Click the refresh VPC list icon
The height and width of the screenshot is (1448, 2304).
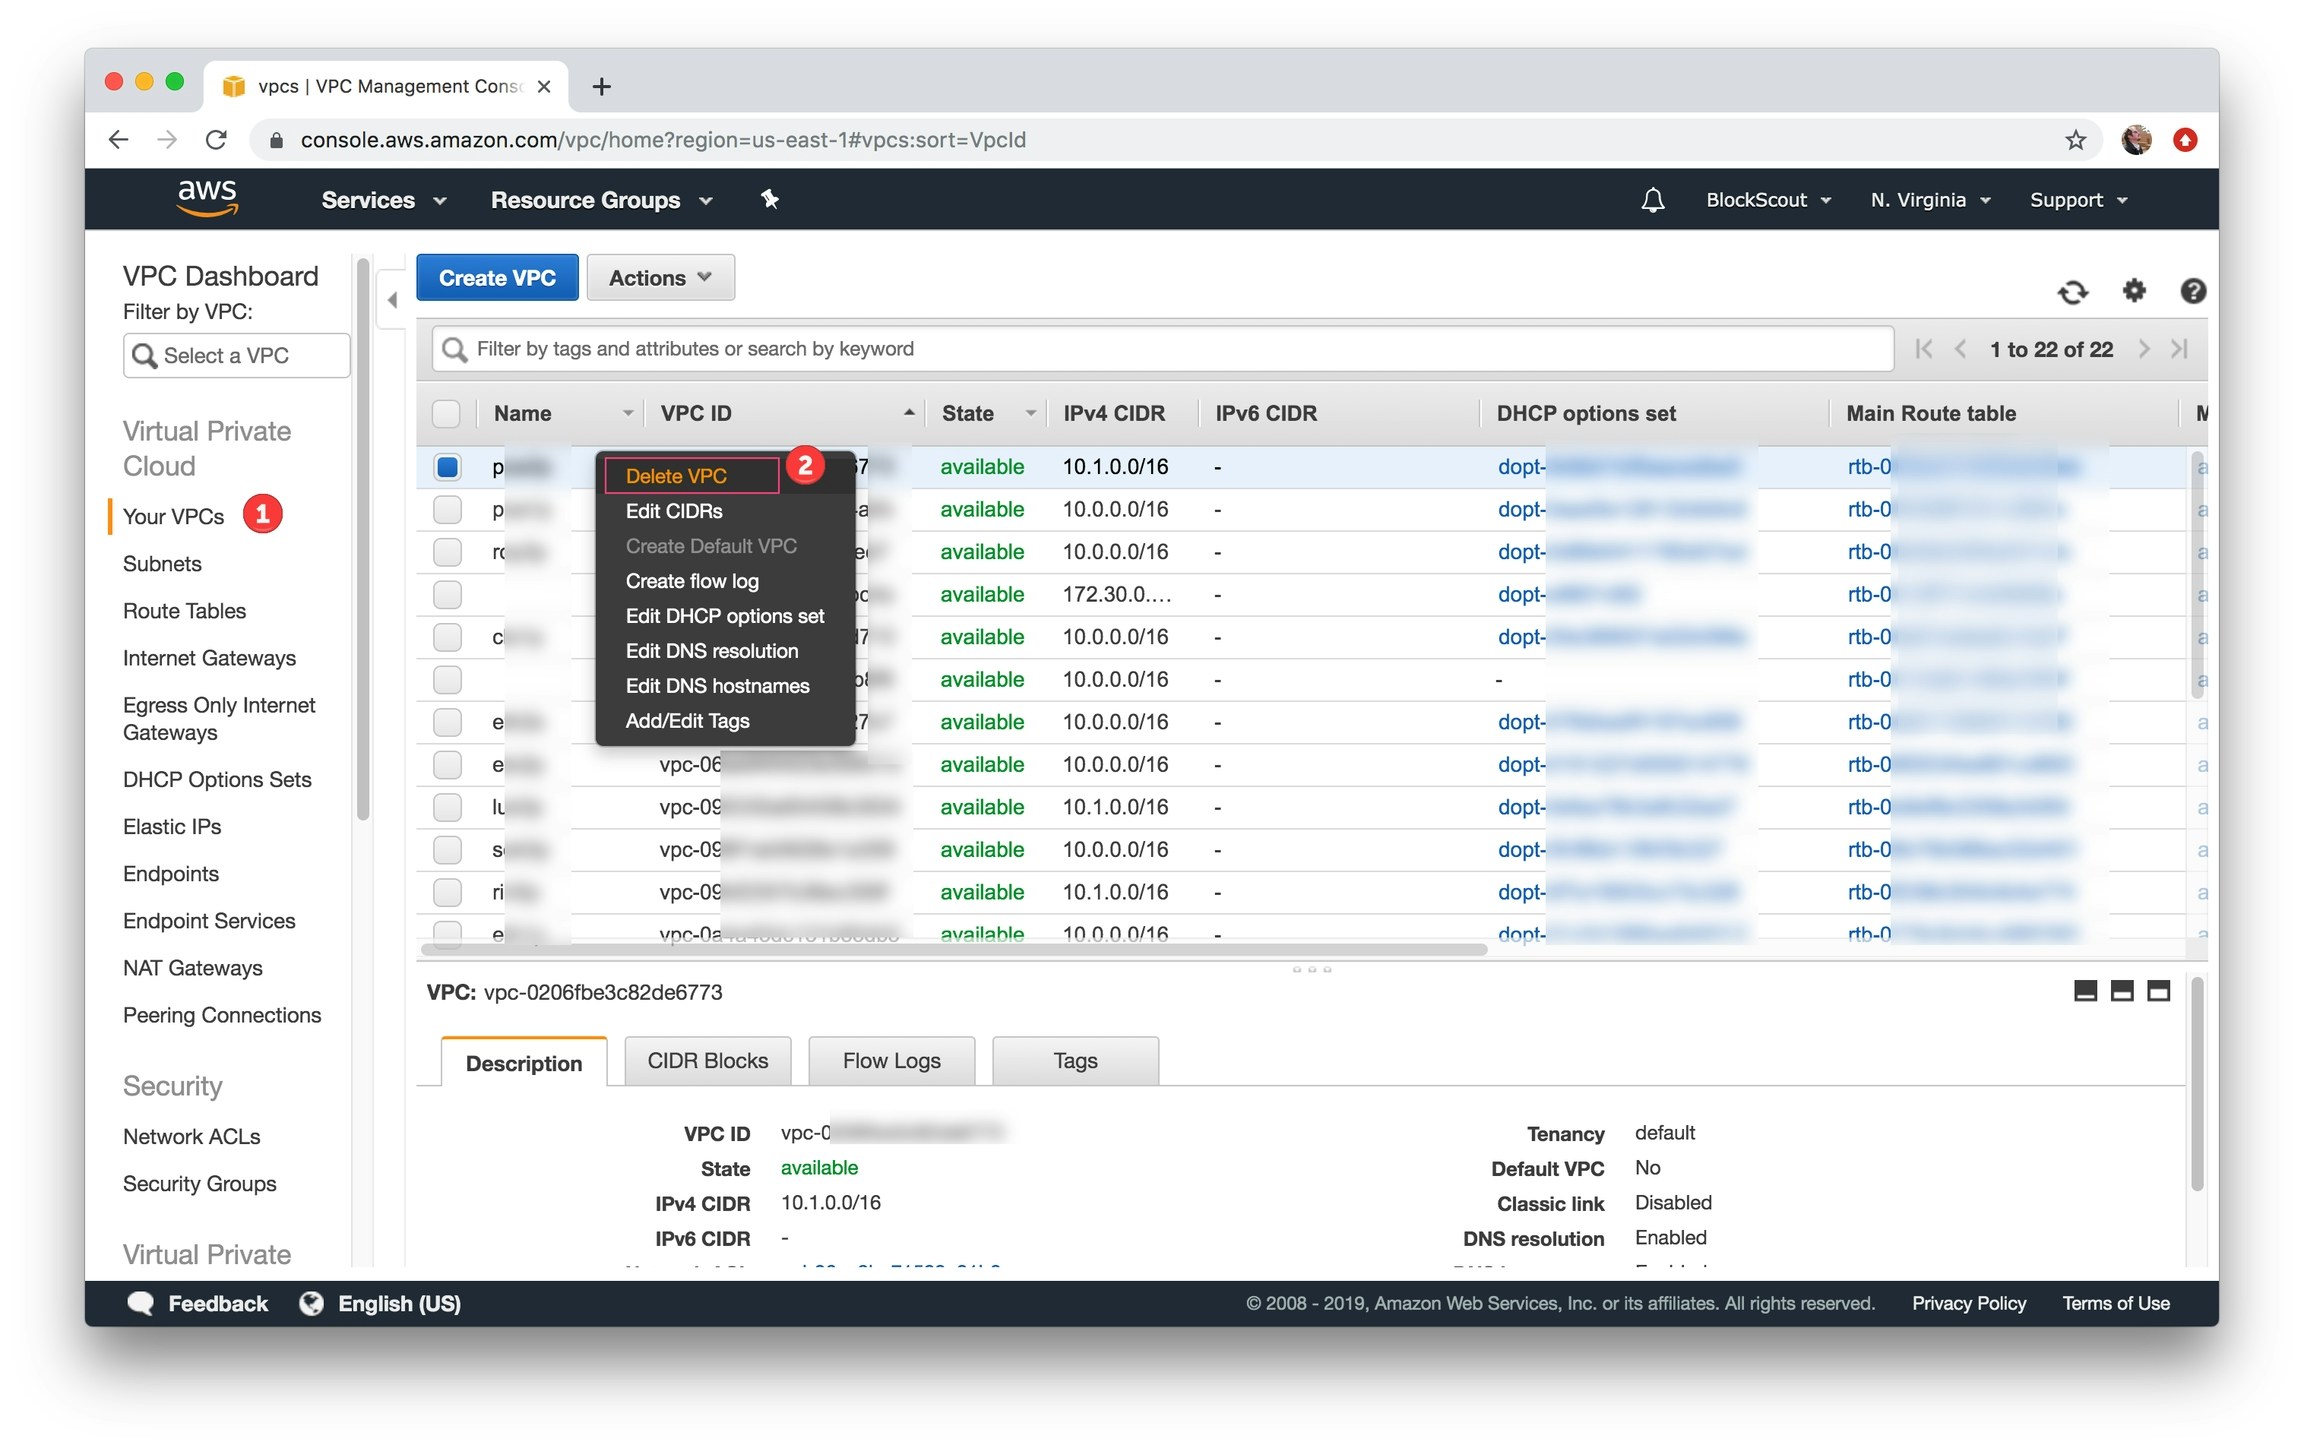coord(2072,292)
